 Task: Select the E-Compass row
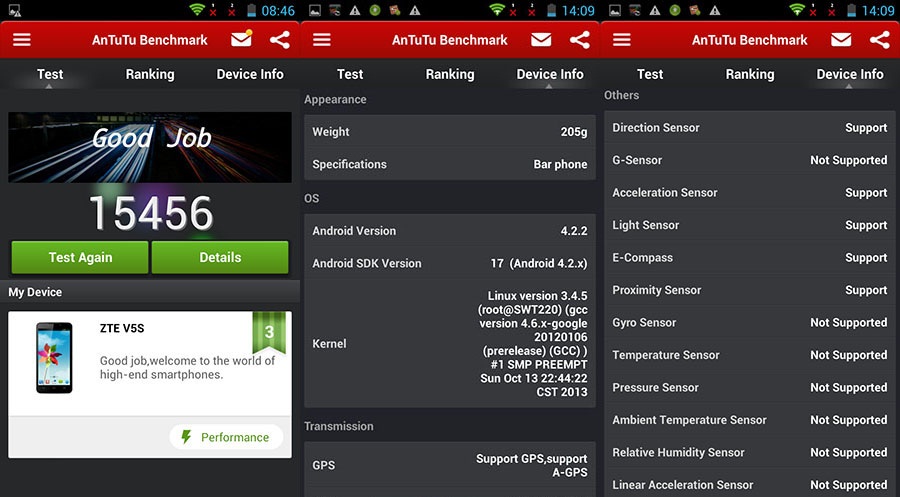click(x=750, y=258)
